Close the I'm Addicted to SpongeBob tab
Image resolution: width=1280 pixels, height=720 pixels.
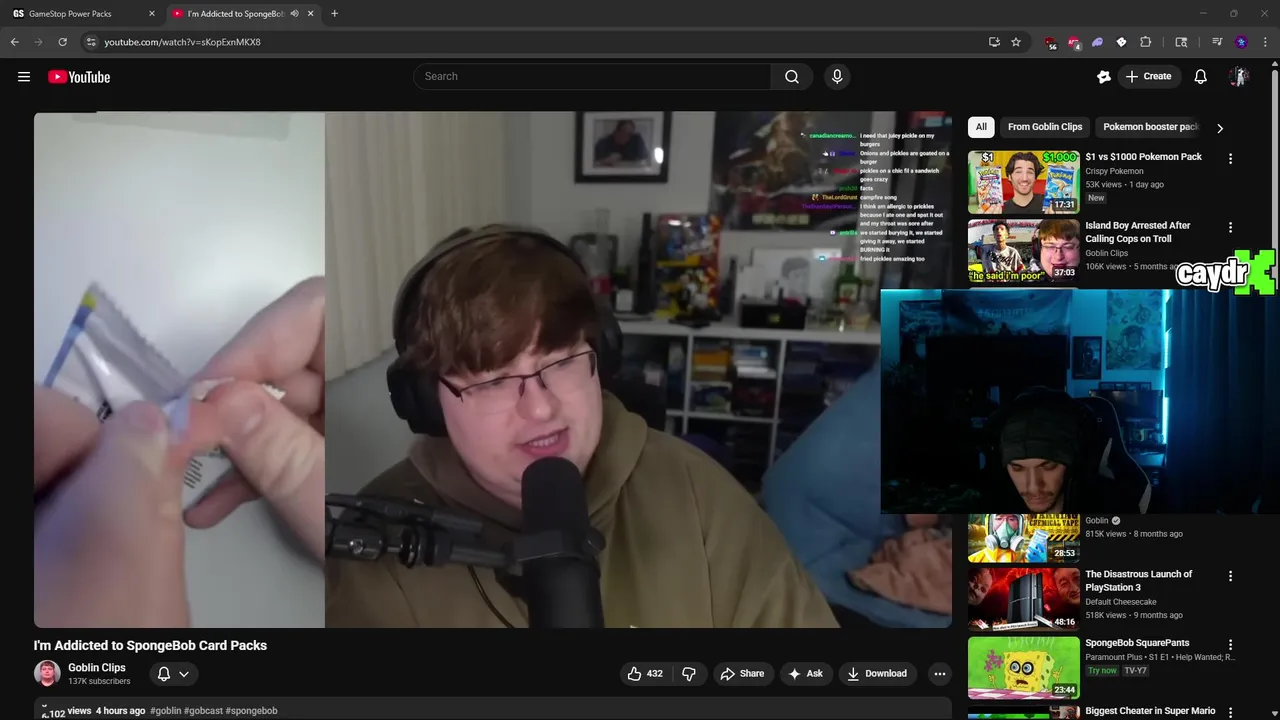point(310,14)
